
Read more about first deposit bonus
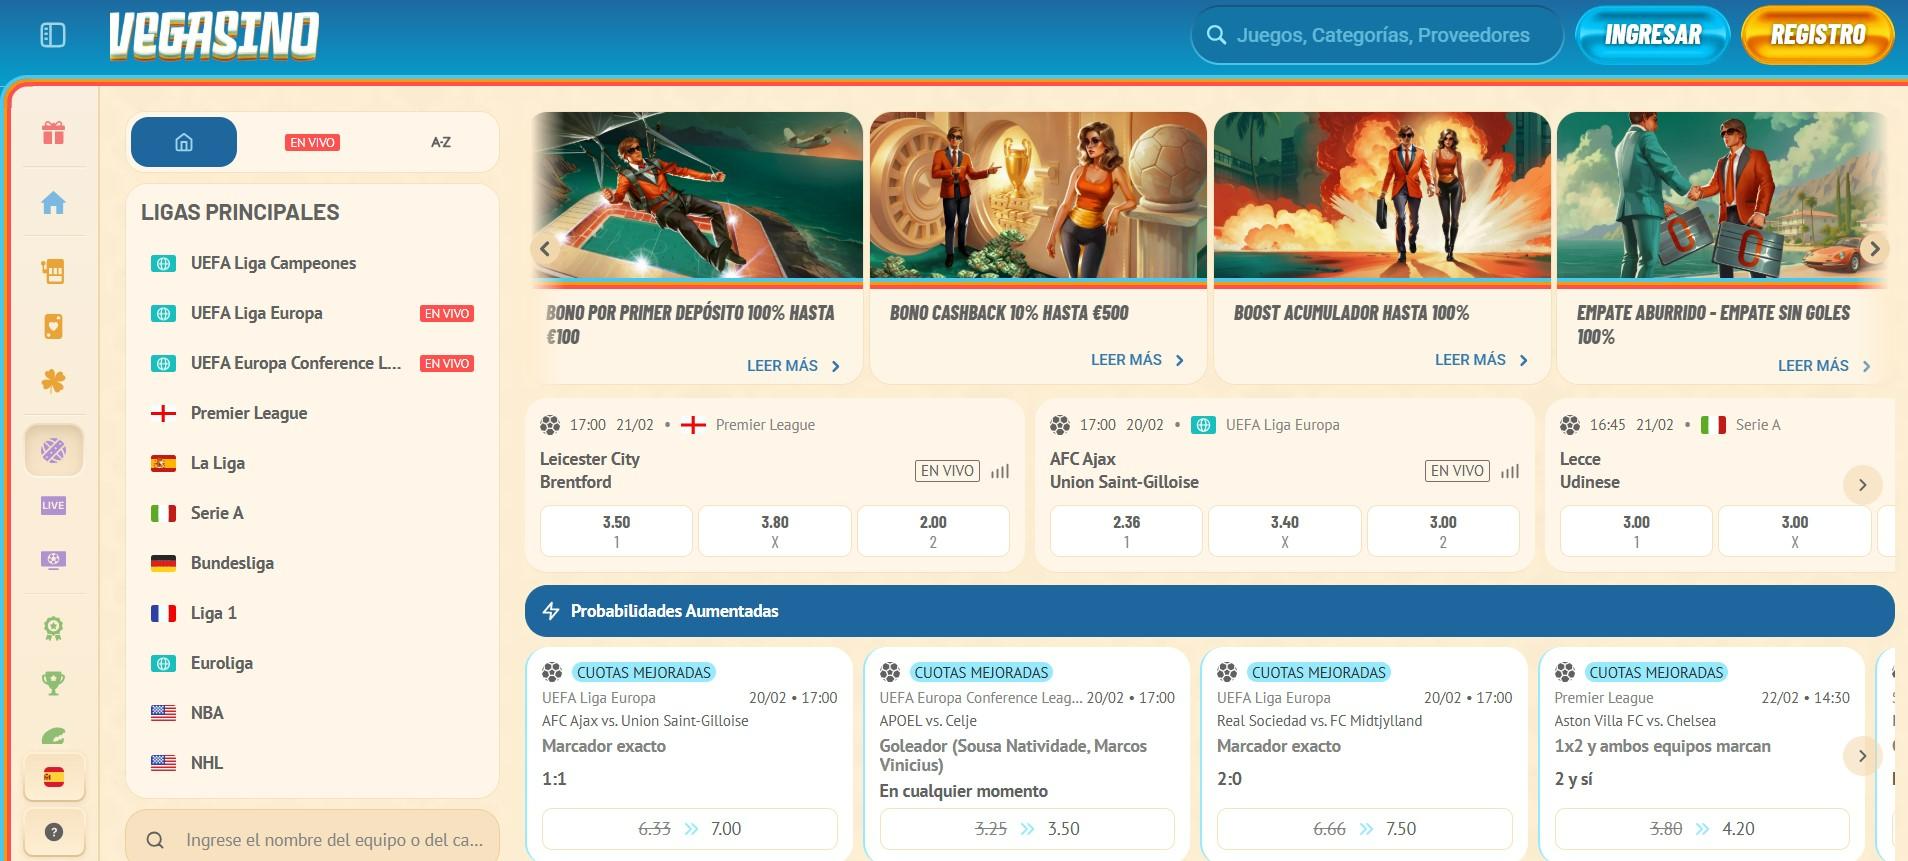[x=793, y=366]
